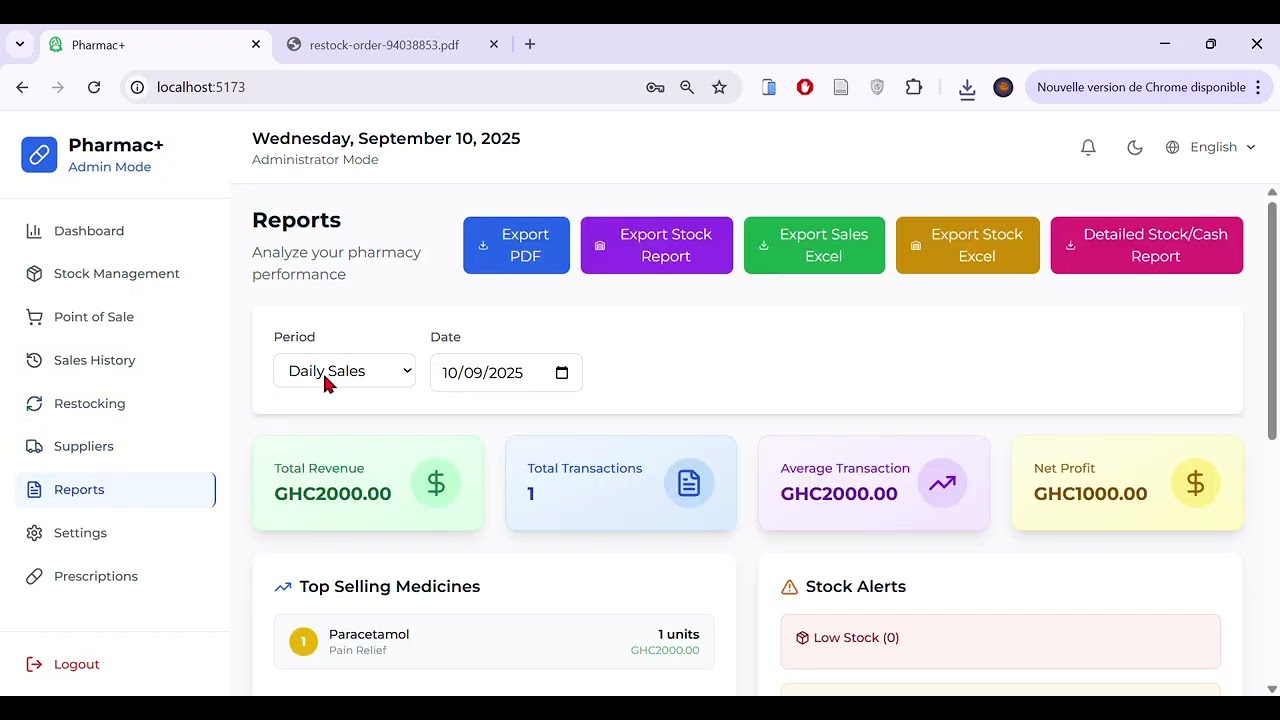1280x720 pixels.
Task: Open Suppliers in sidebar
Action: click(115, 446)
